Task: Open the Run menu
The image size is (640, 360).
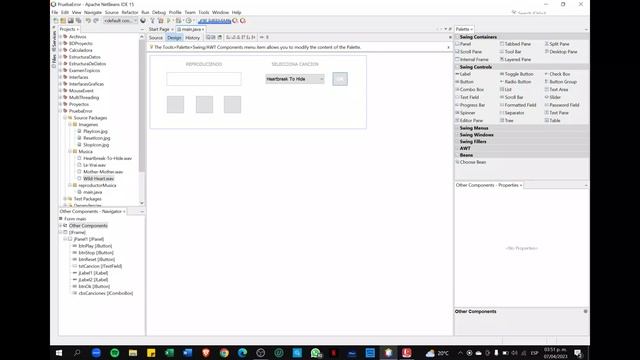Action: click(145, 13)
